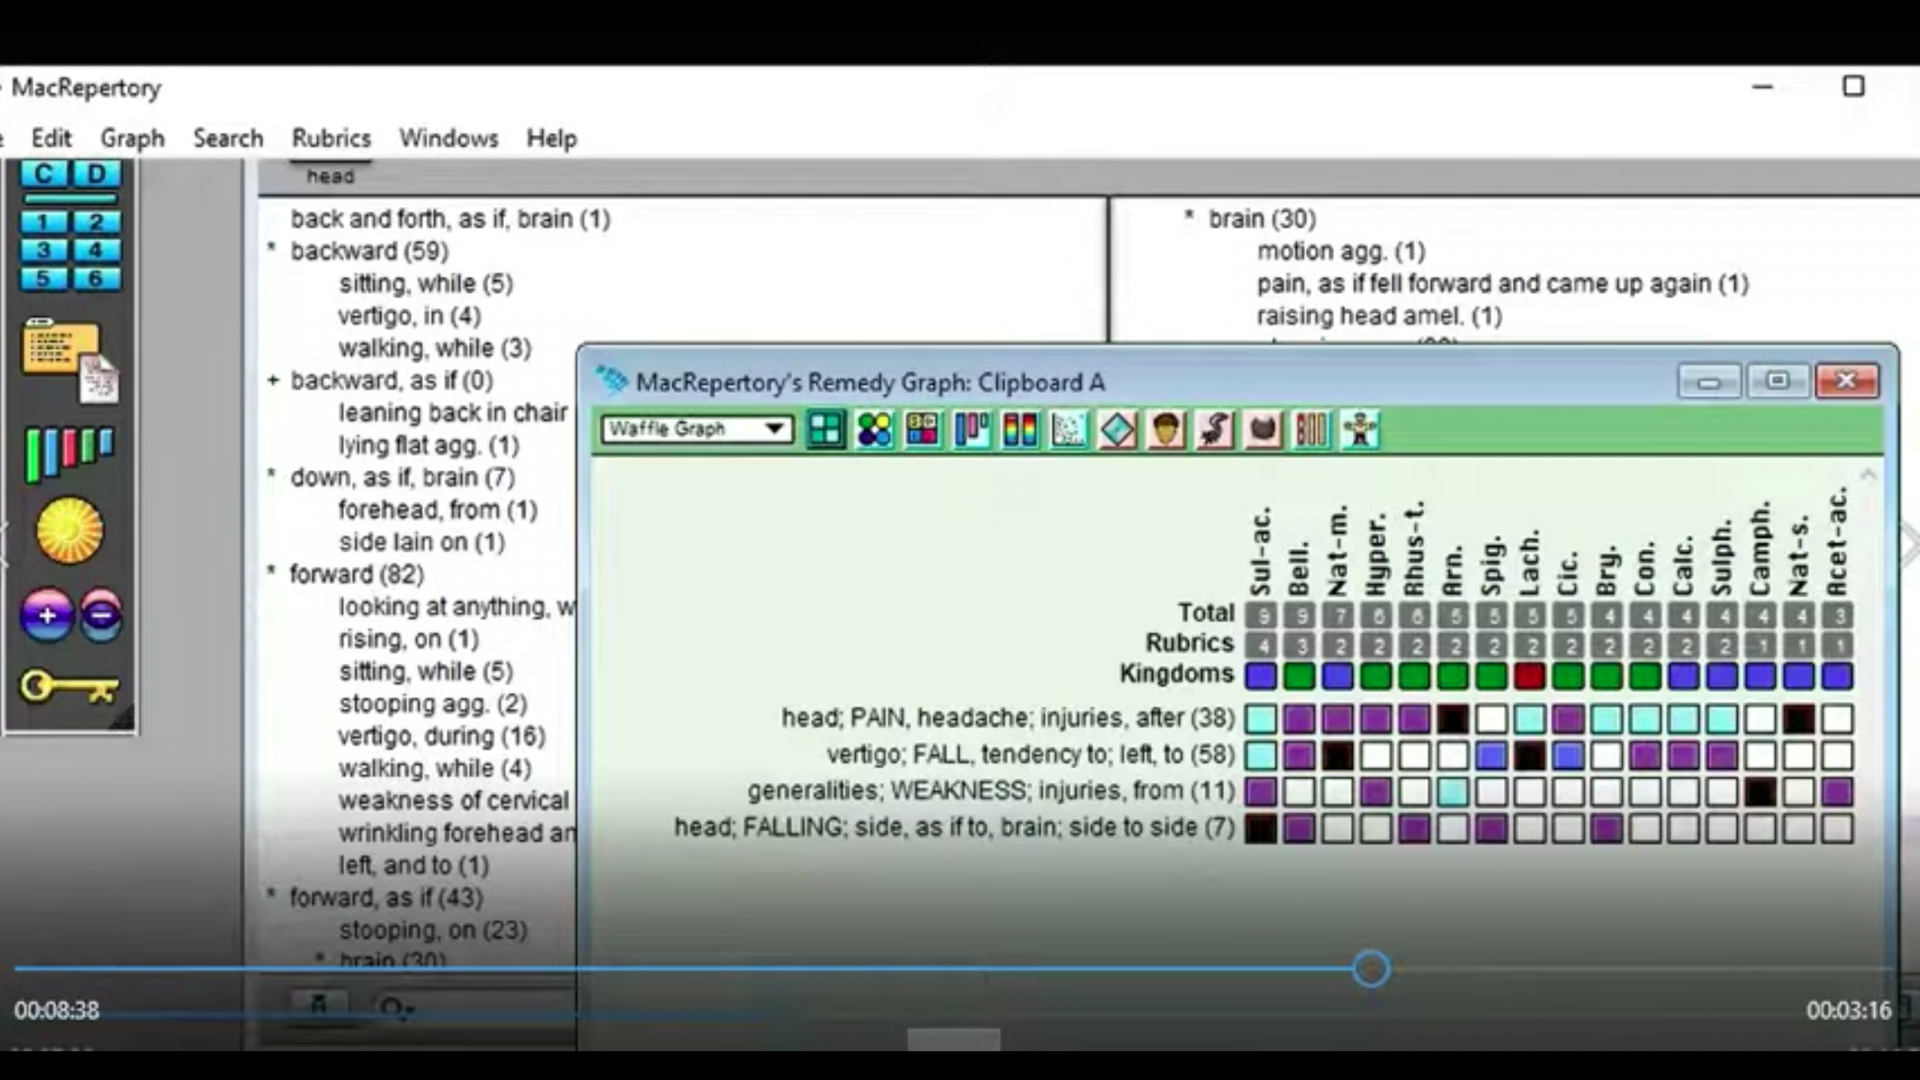Viewport: 1920px width, 1080px height.
Task: Expand the 'backward, as if (0)' plus marker
Action: (x=272, y=380)
